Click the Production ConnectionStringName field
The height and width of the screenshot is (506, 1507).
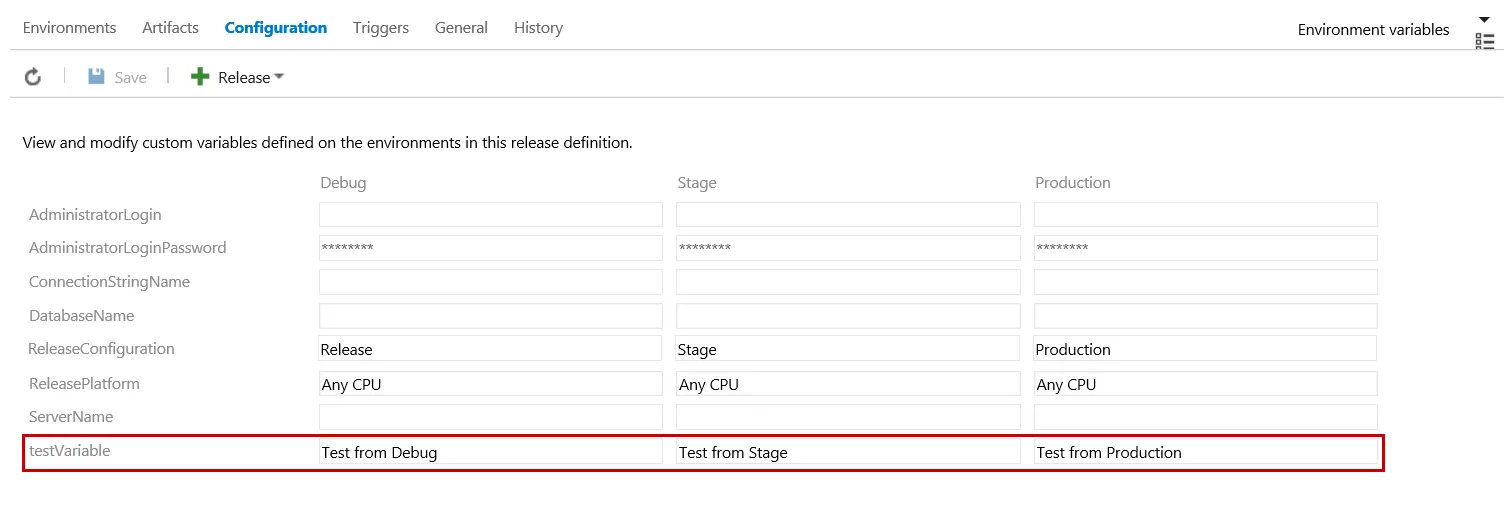pyautogui.click(x=1205, y=282)
